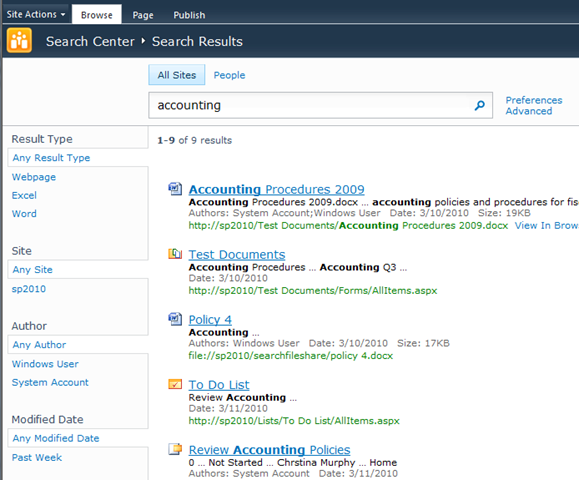Refine results by Windows User author
Image resolution: width=579 pixels, height=480 pixels.
point(45,364)
